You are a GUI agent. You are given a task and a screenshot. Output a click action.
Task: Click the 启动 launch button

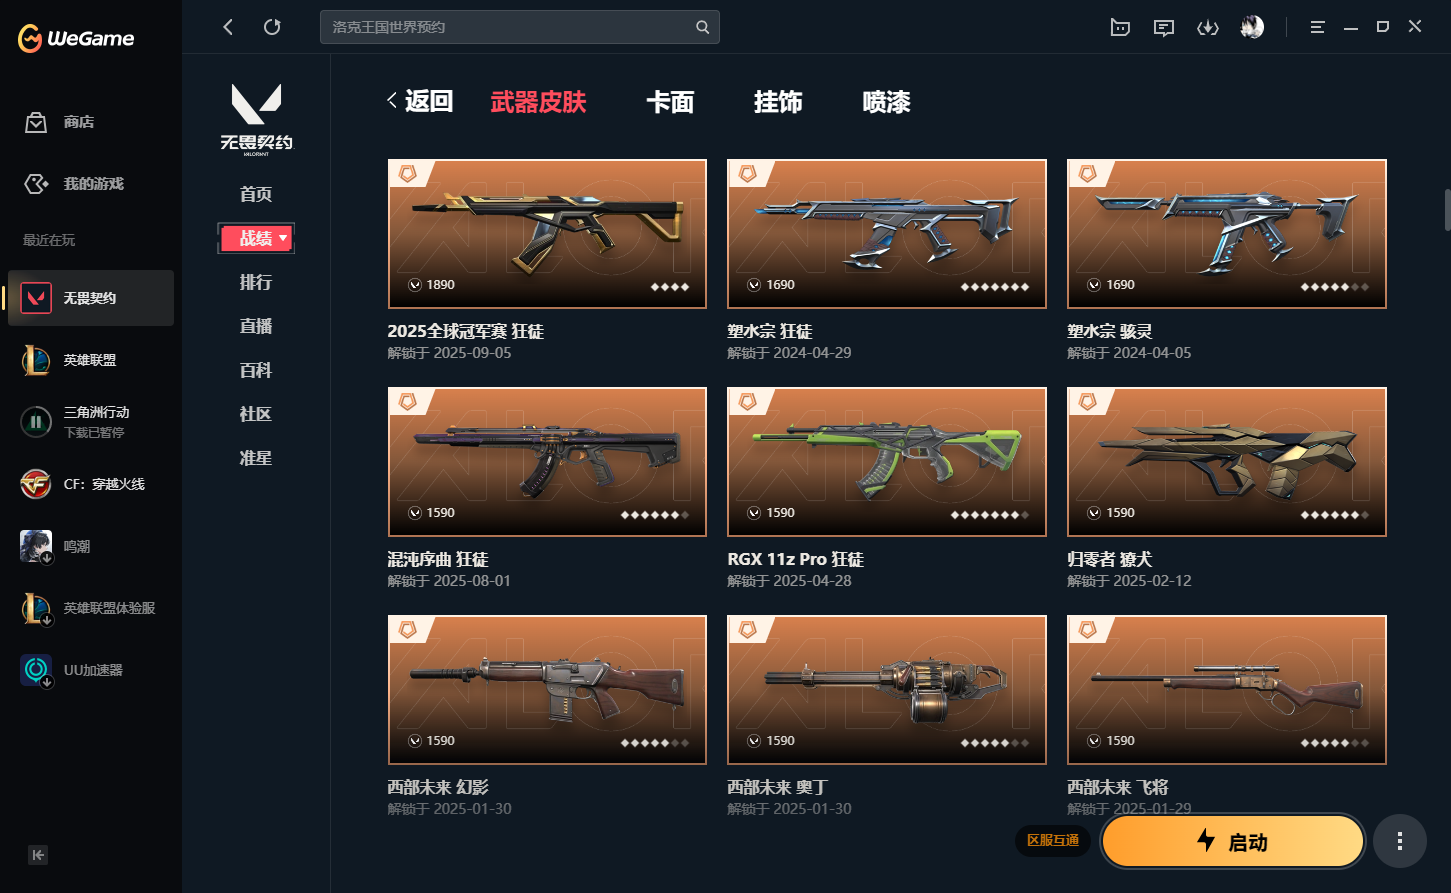point(1232,841)
